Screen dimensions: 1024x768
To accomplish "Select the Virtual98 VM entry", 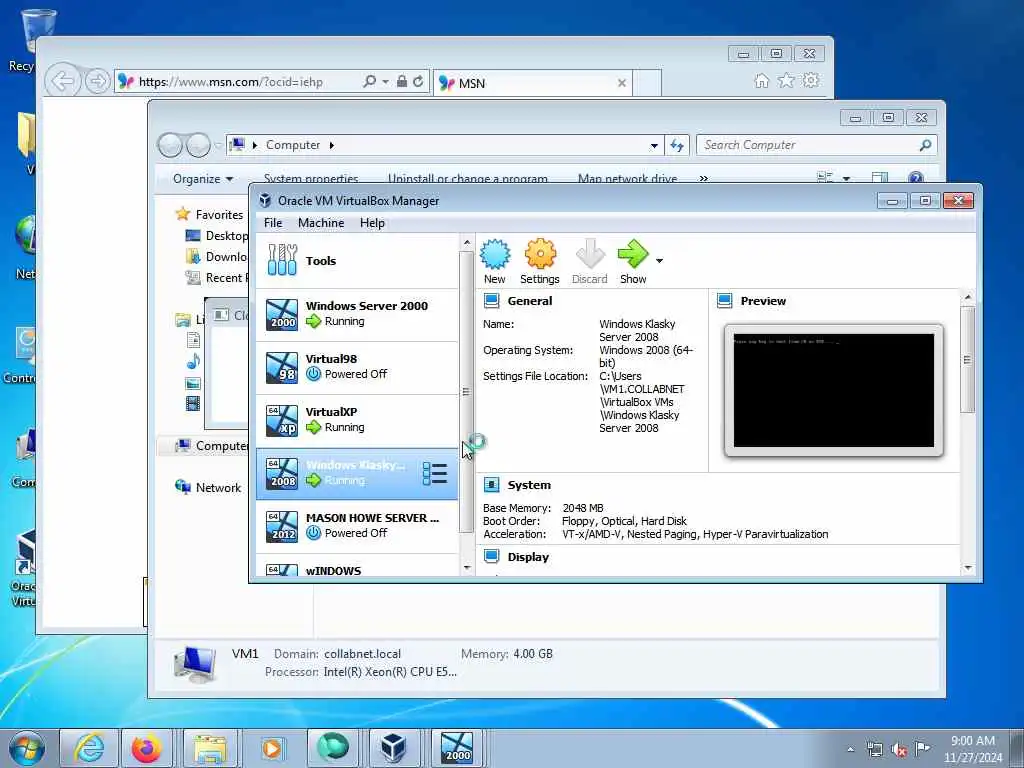I will [357, 367].
